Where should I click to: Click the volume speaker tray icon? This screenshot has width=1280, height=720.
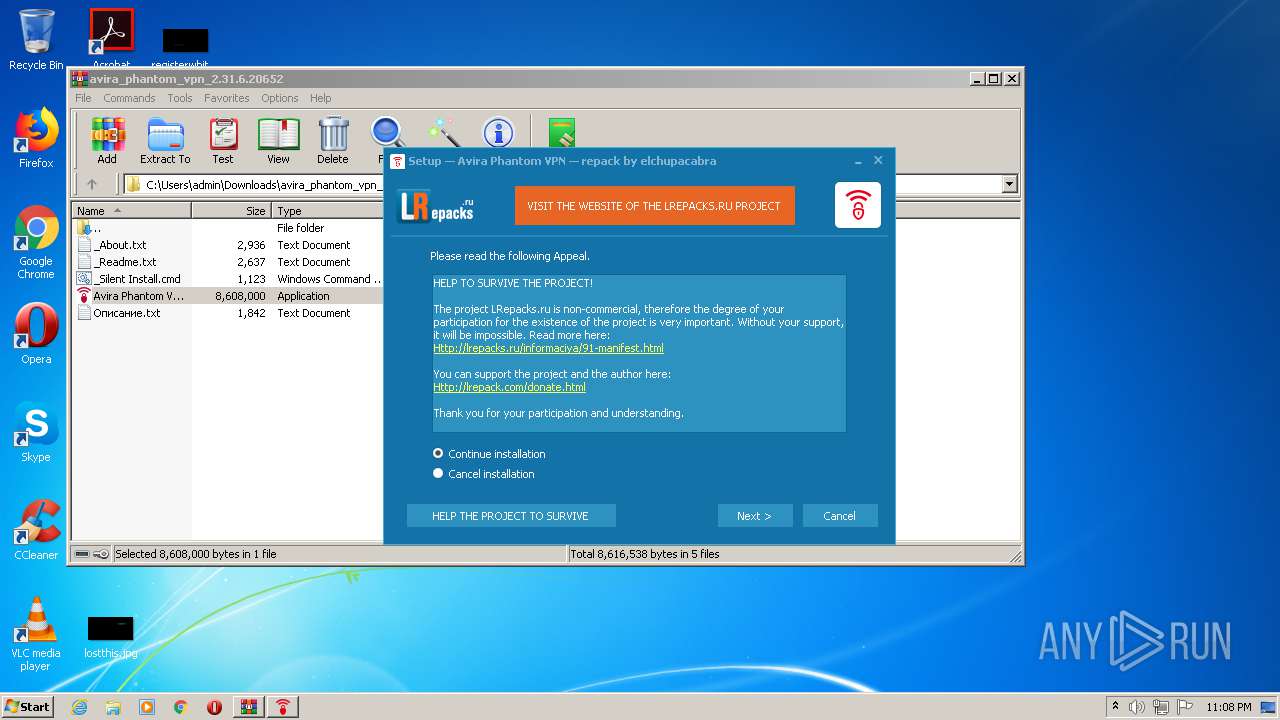(x=1137, y=707)
